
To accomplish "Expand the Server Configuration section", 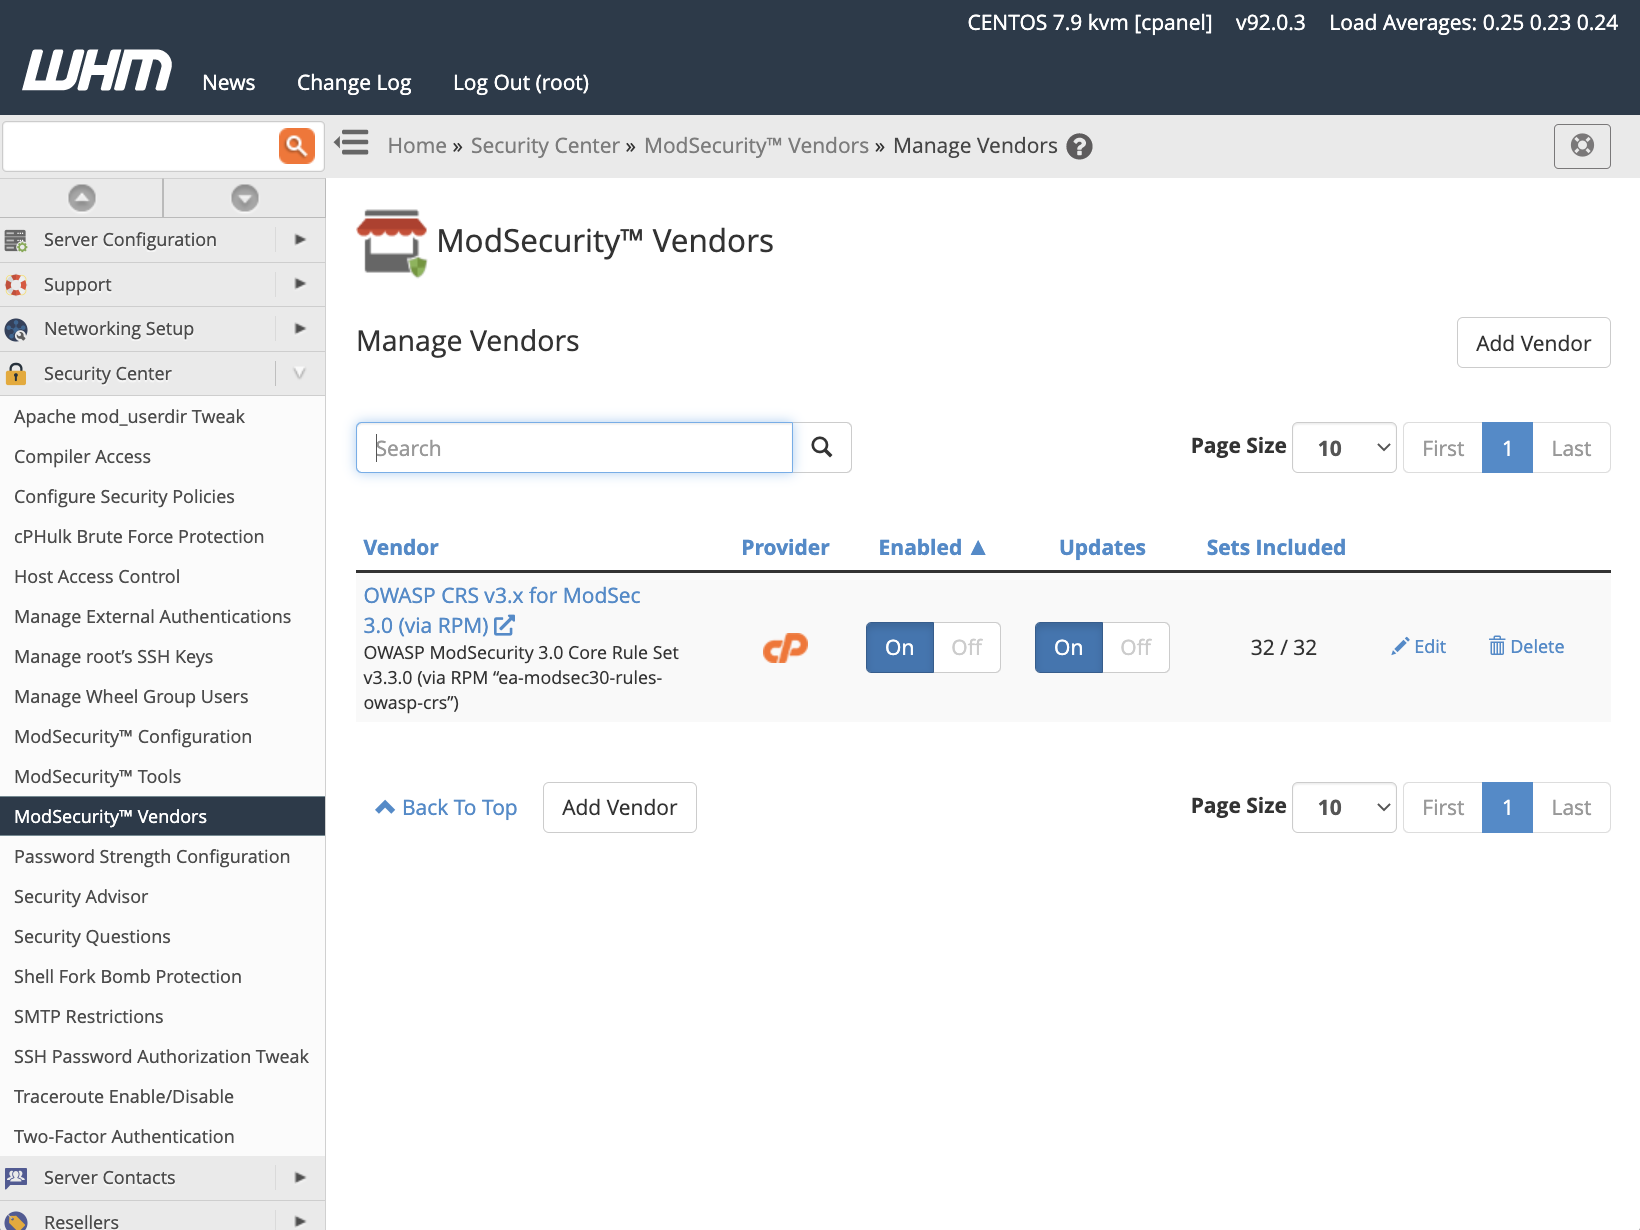I will pyautogui.click(x=298, y=240).
